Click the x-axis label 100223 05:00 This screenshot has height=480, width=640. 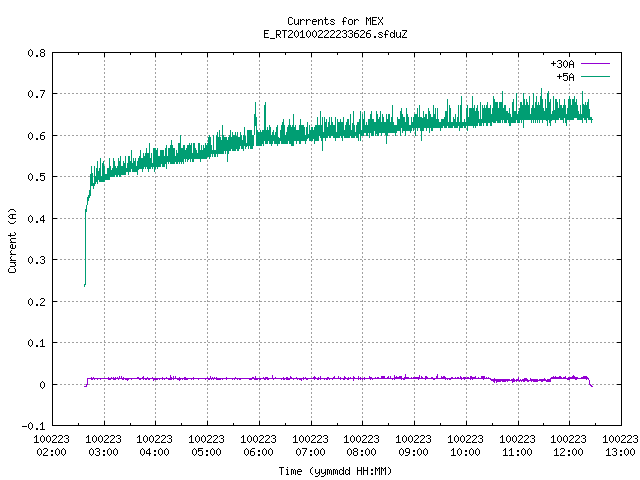pyautogui.click(x=207, y=445)
